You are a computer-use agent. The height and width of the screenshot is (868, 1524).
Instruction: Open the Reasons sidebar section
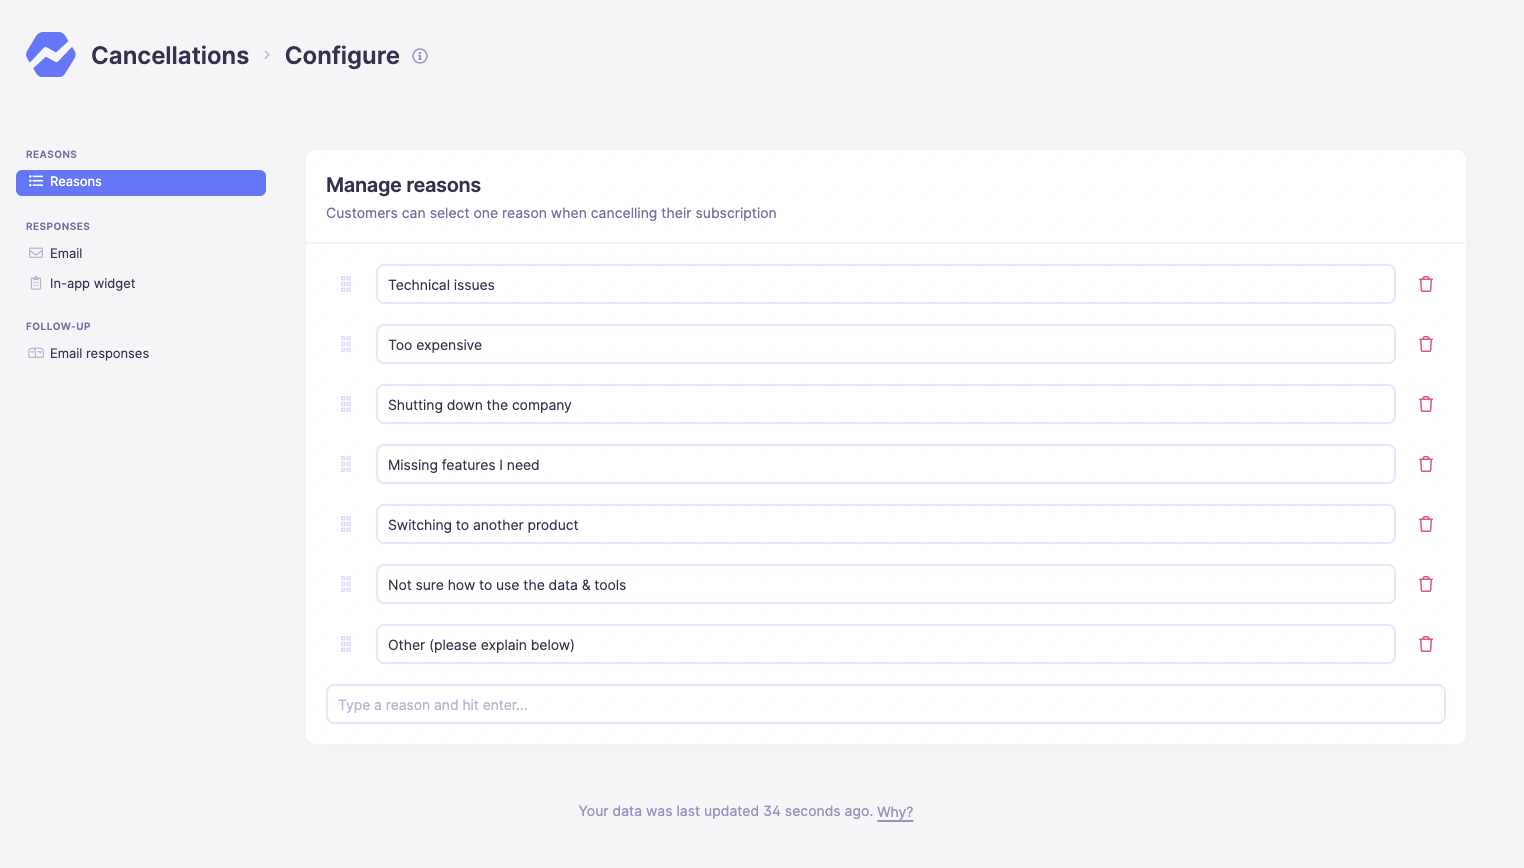[x=141, y=182]
